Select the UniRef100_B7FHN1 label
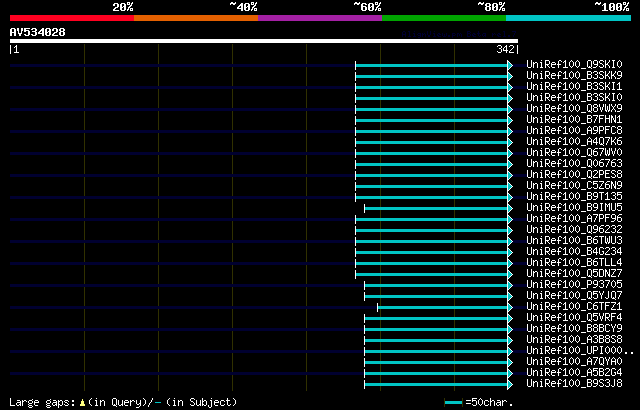 [x=574, y=120]
